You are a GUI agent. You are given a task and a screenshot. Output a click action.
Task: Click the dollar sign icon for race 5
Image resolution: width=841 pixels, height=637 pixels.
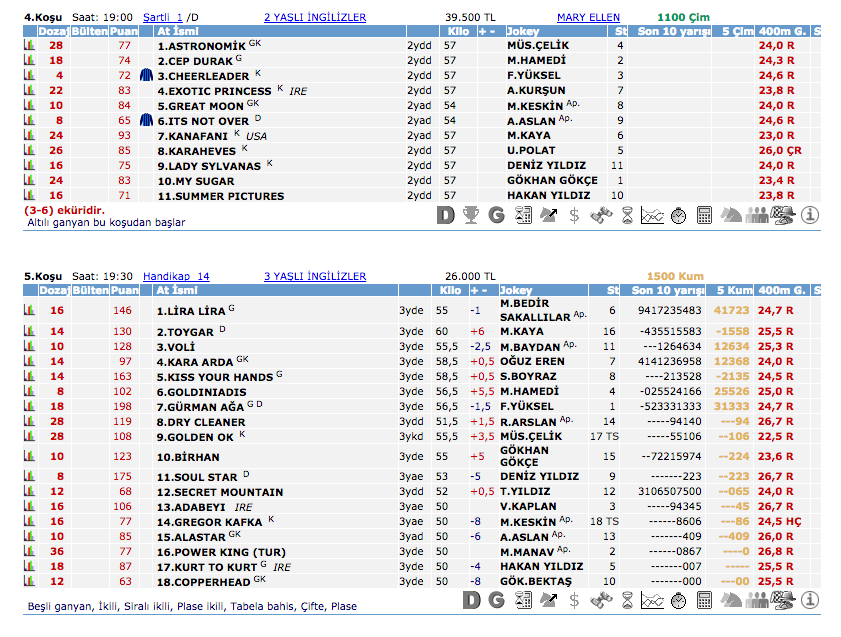point(574,600)
